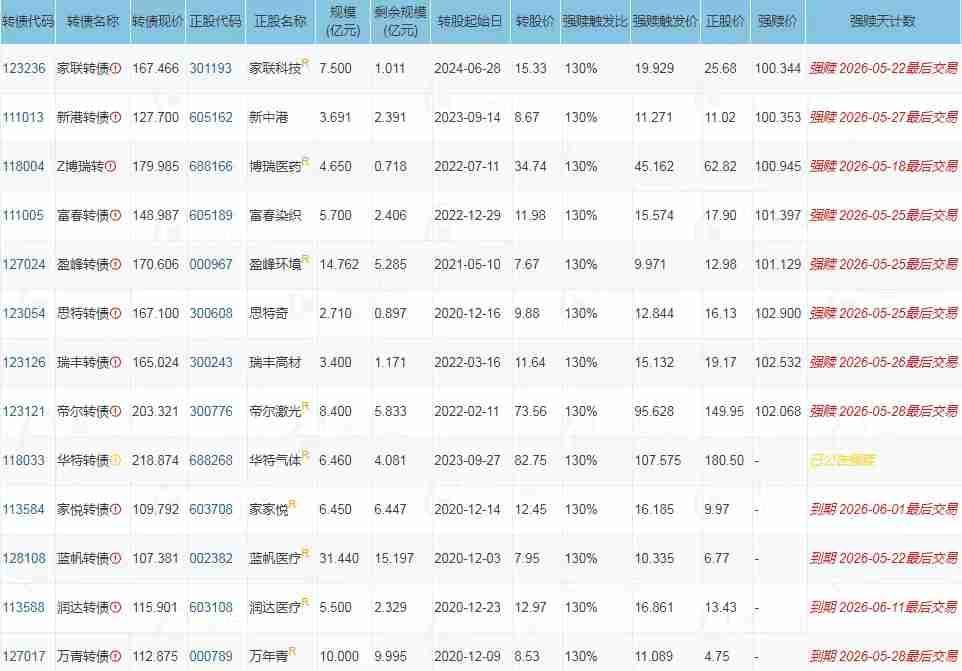Click the R marker next to 华特气体
Viewport: 962px width, 671px height.
[x=306, y=455]
